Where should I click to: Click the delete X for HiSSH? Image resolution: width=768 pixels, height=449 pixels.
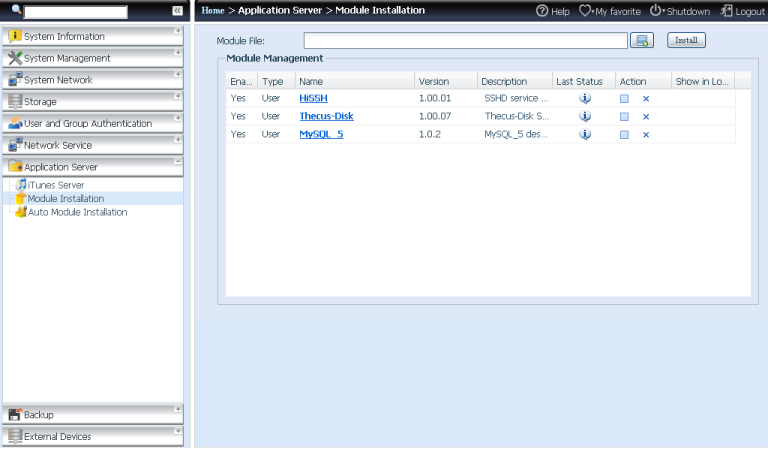[x=646, y=99]
